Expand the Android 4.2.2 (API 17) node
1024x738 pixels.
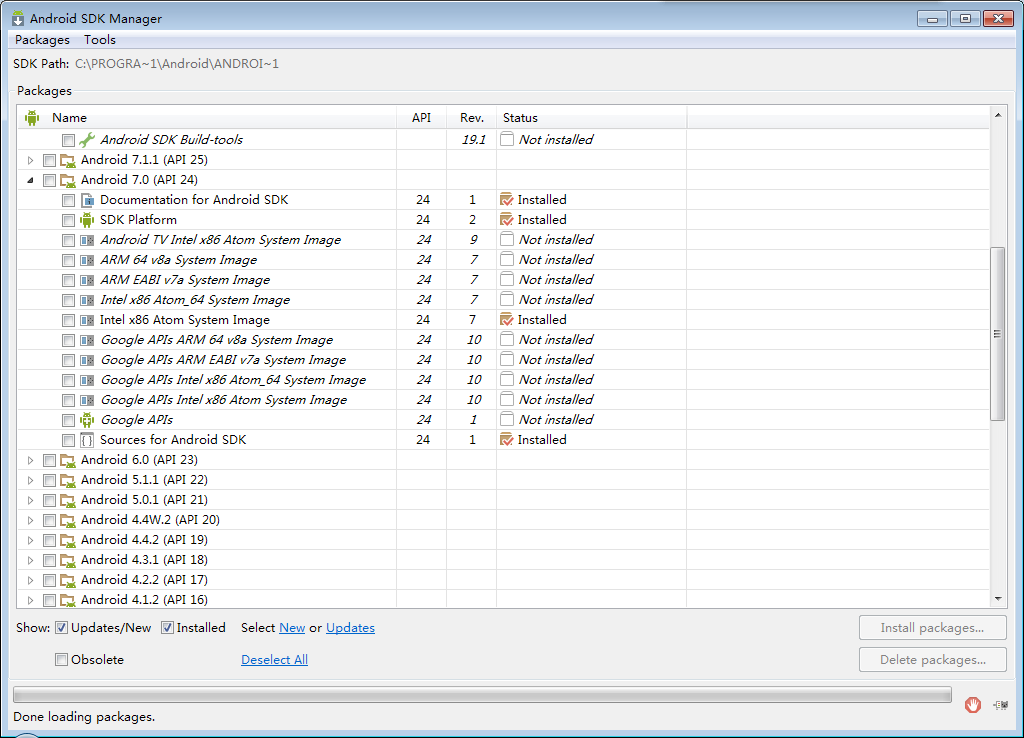click(x=30, y=580)
